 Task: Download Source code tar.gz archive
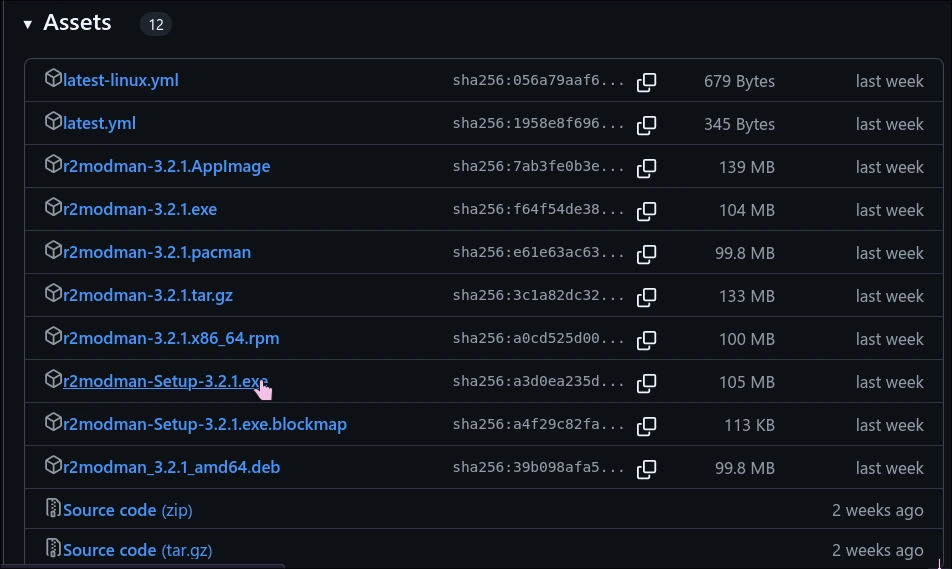click(x=137, y=550)
